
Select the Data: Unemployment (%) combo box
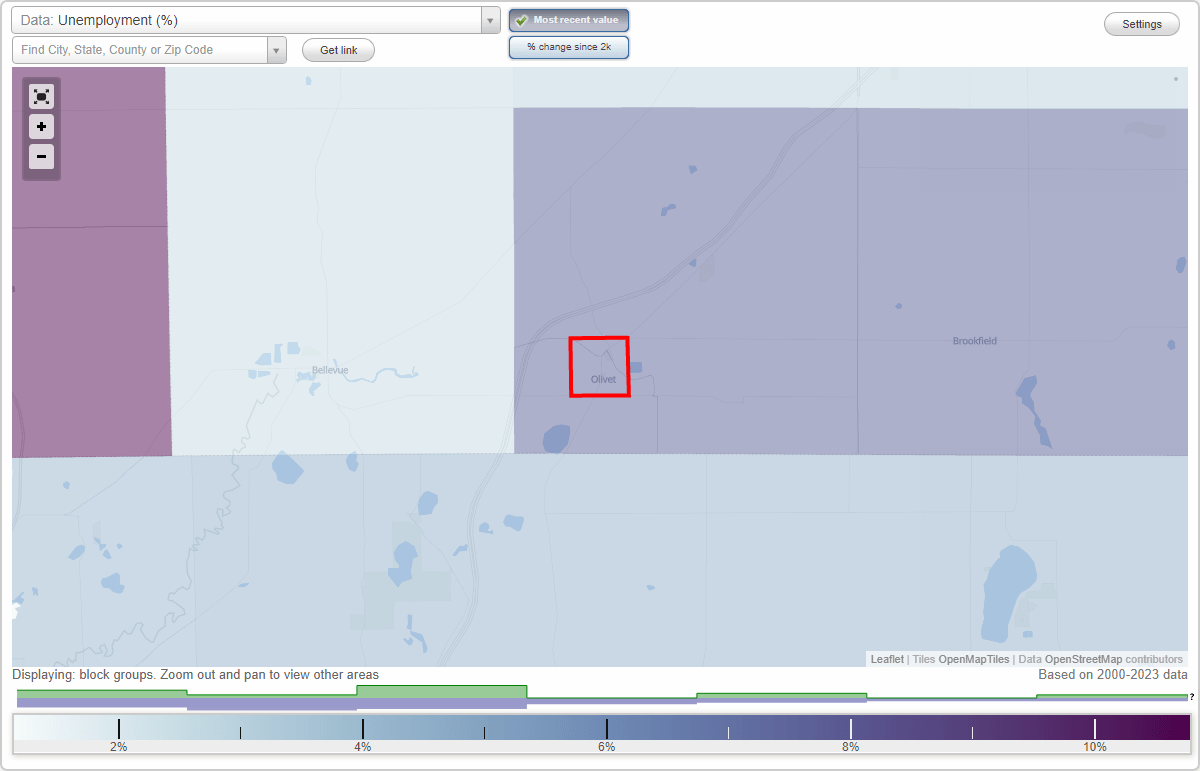(x=256, y=20)
